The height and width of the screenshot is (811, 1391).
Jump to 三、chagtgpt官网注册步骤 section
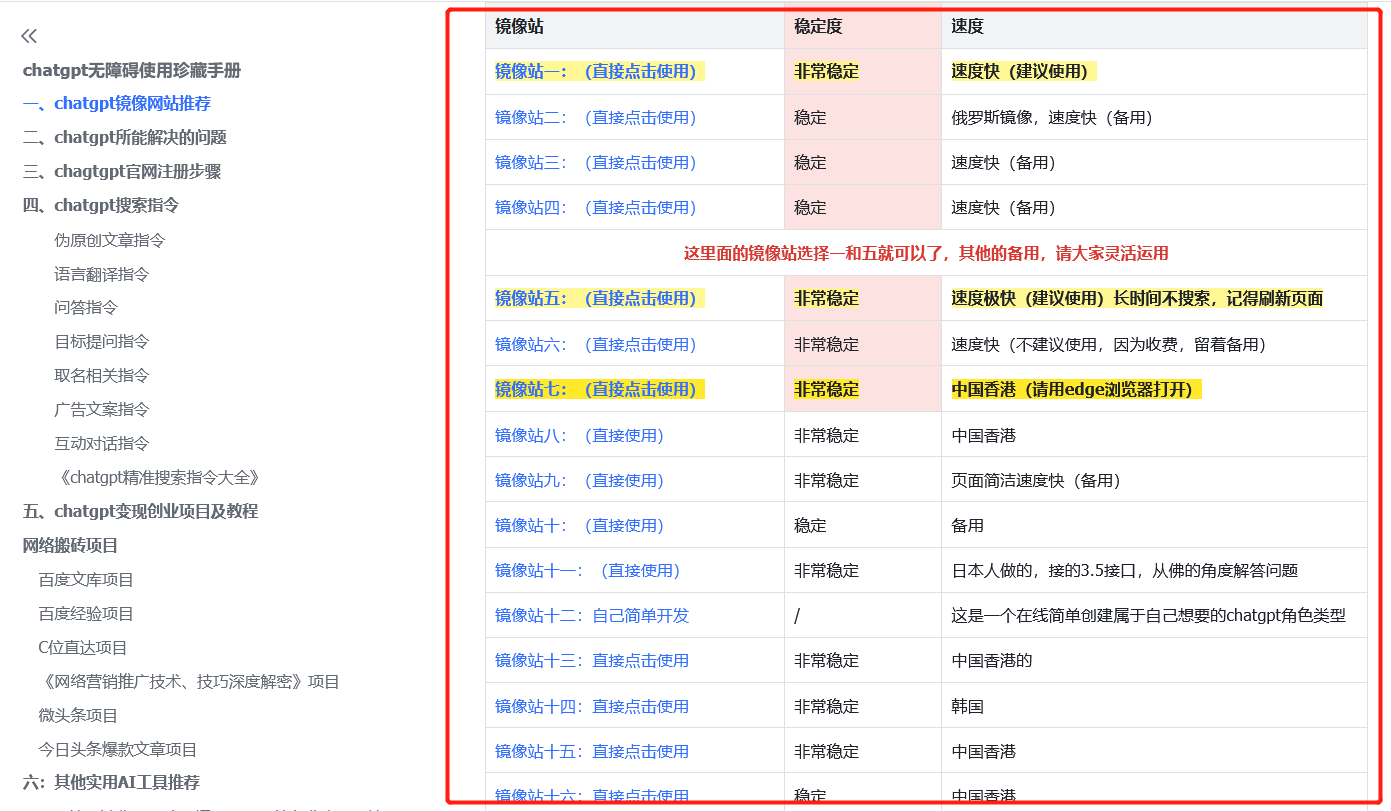(x=122, y=171)
